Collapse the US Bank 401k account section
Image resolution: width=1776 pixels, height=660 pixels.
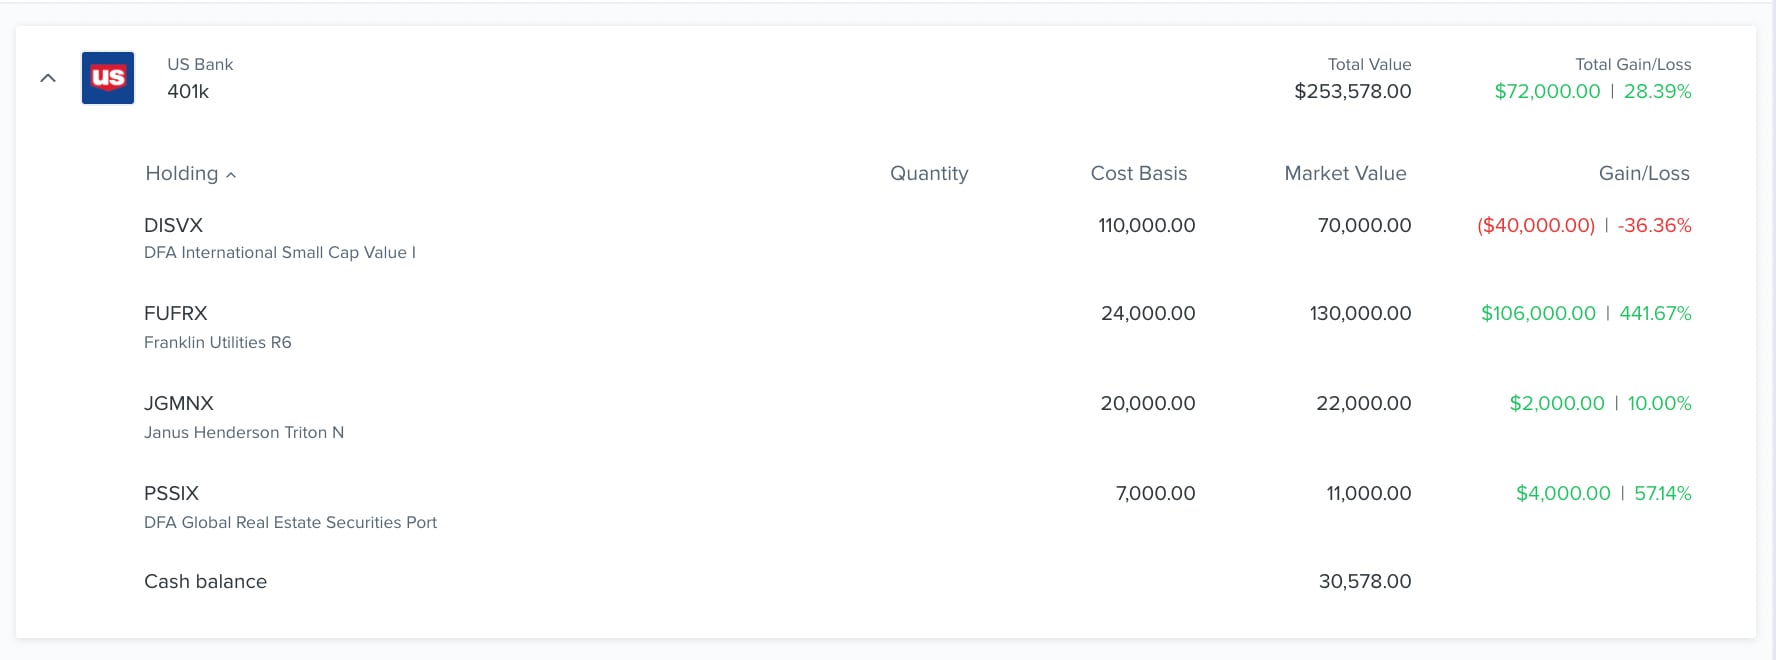coord(48,78)
